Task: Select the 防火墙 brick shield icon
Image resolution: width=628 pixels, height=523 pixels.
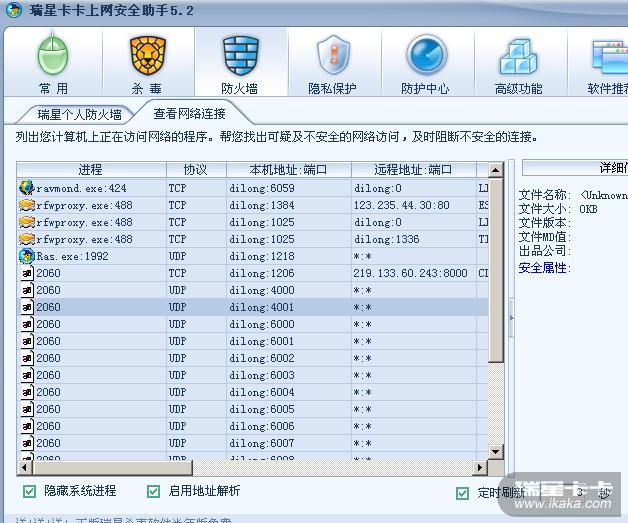Action: pos(241,55)
